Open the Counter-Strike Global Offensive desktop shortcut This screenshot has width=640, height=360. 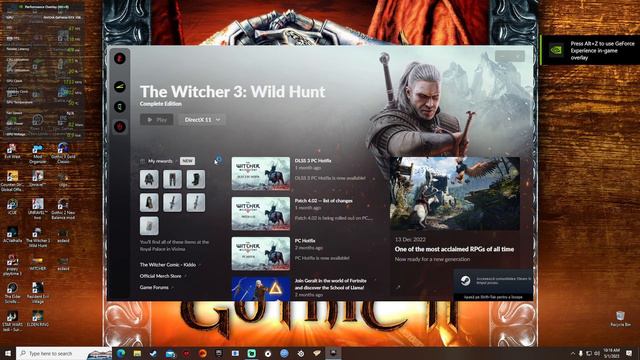point(12,180)
